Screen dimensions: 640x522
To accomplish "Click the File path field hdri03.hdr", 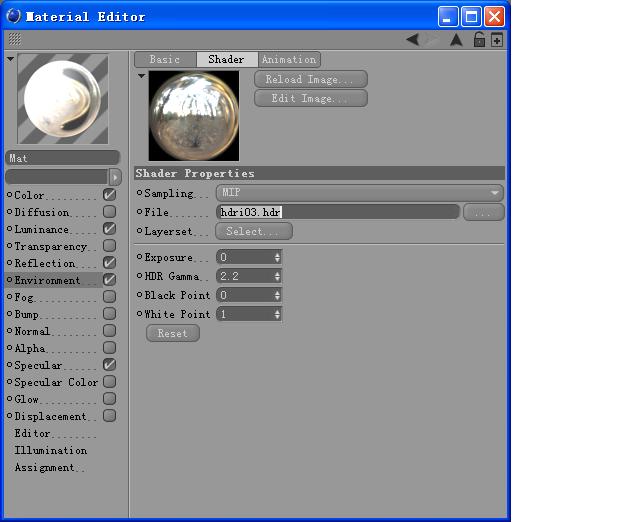I will [x=338, y=212].
